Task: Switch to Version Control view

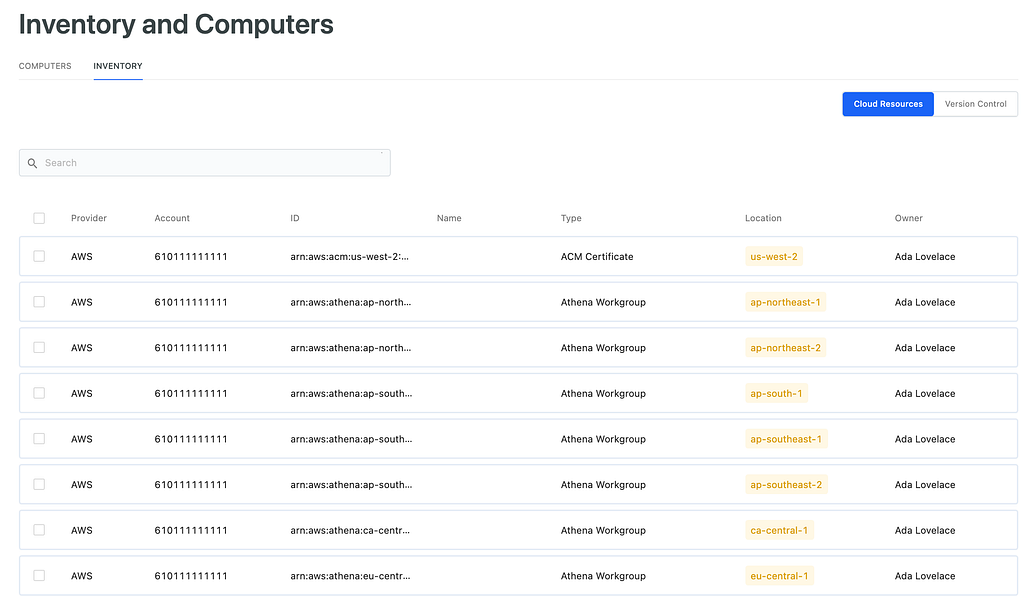Action: [x=975, y=104]
